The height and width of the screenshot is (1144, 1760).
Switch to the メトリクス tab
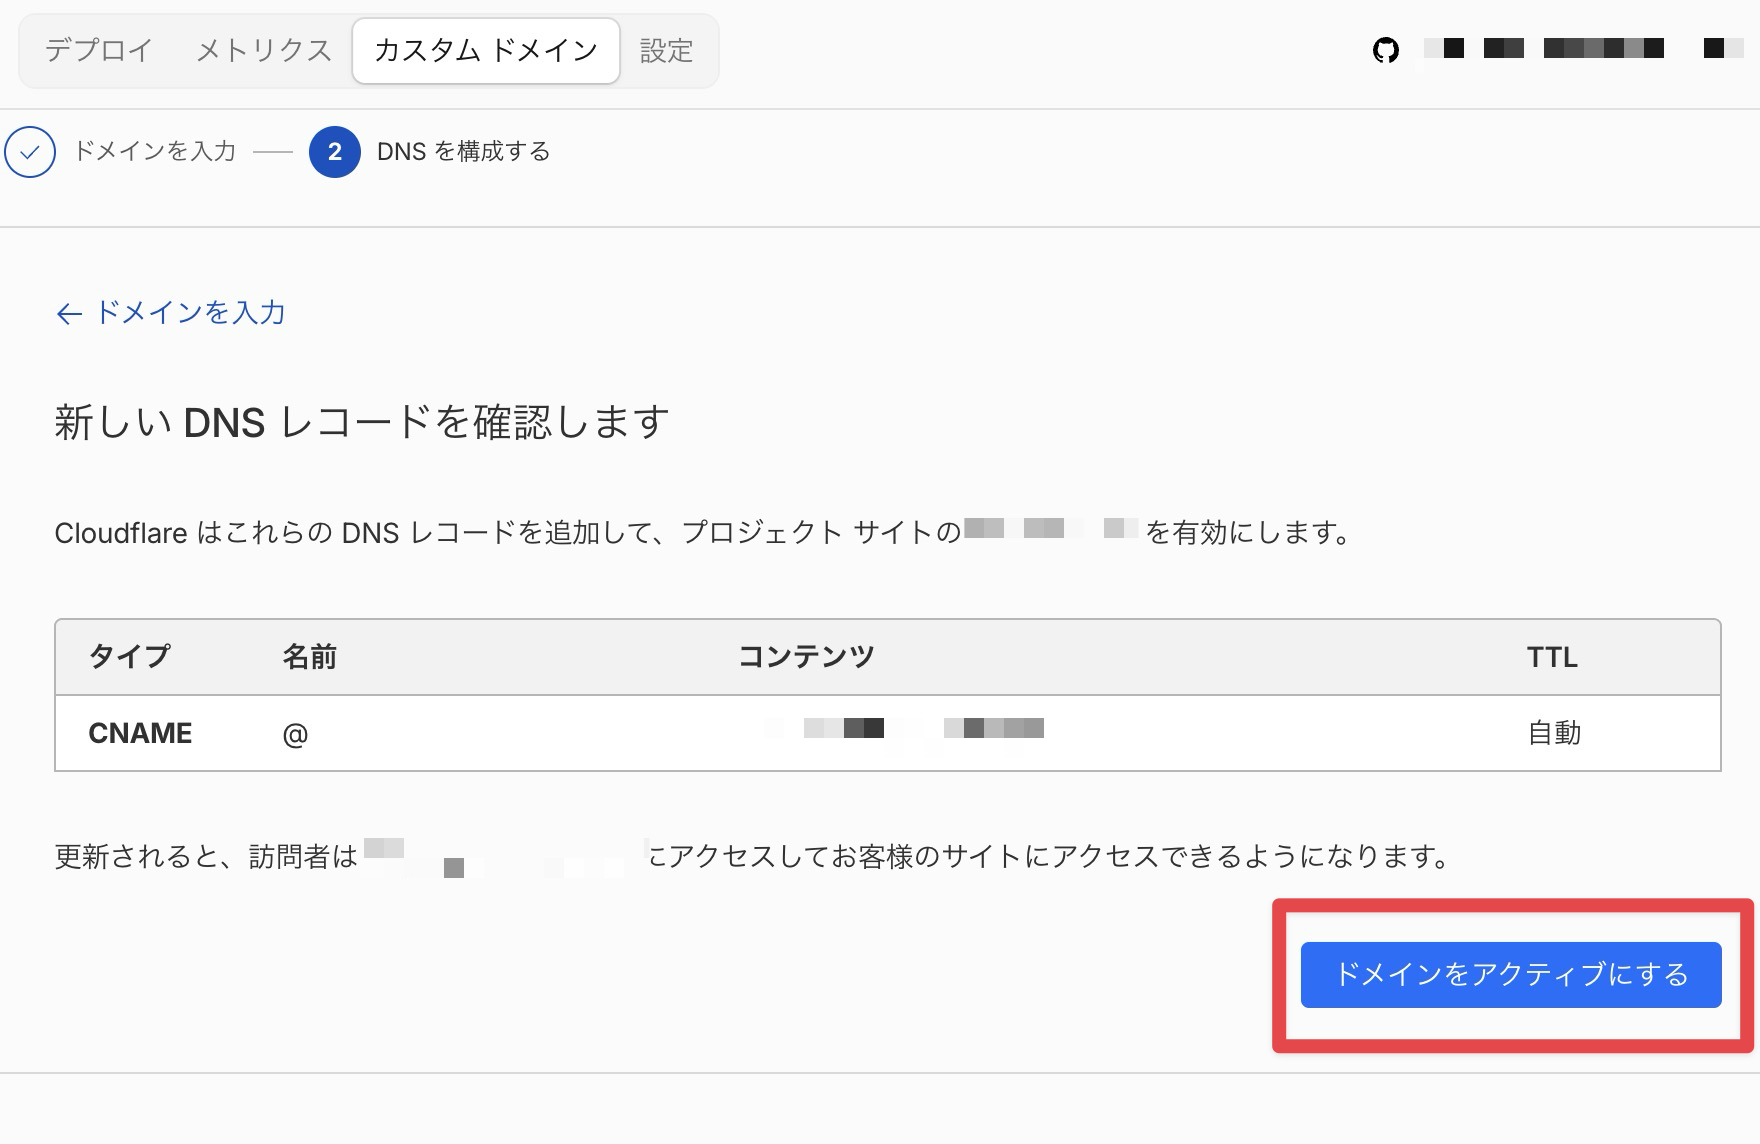[263, 51]
